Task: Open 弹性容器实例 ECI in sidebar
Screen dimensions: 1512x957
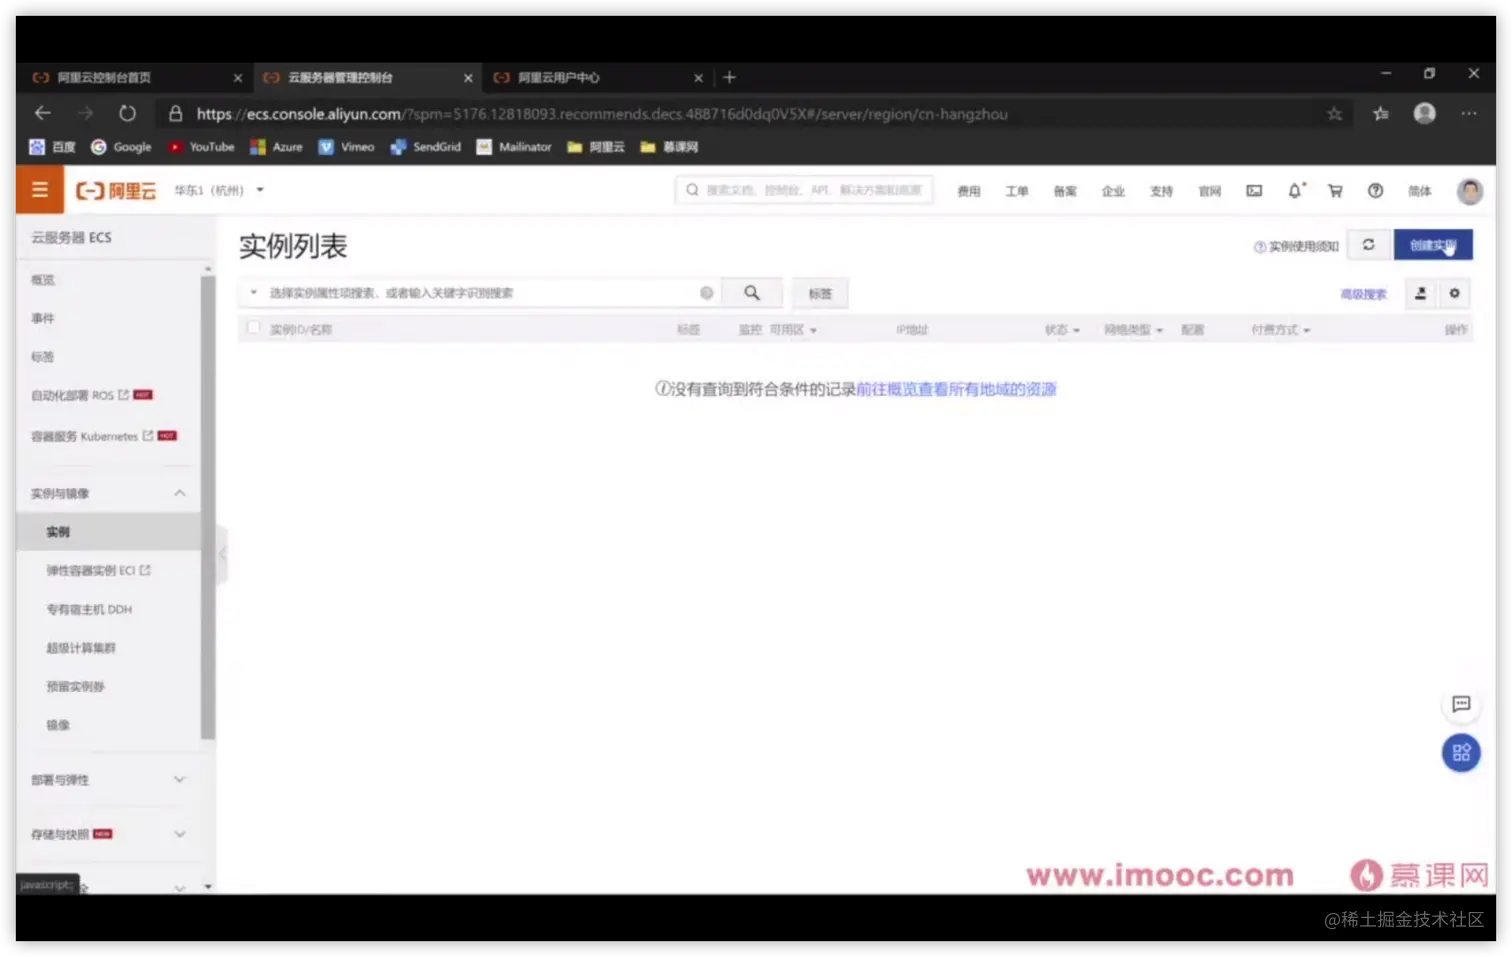Action: tap(98, 570)
